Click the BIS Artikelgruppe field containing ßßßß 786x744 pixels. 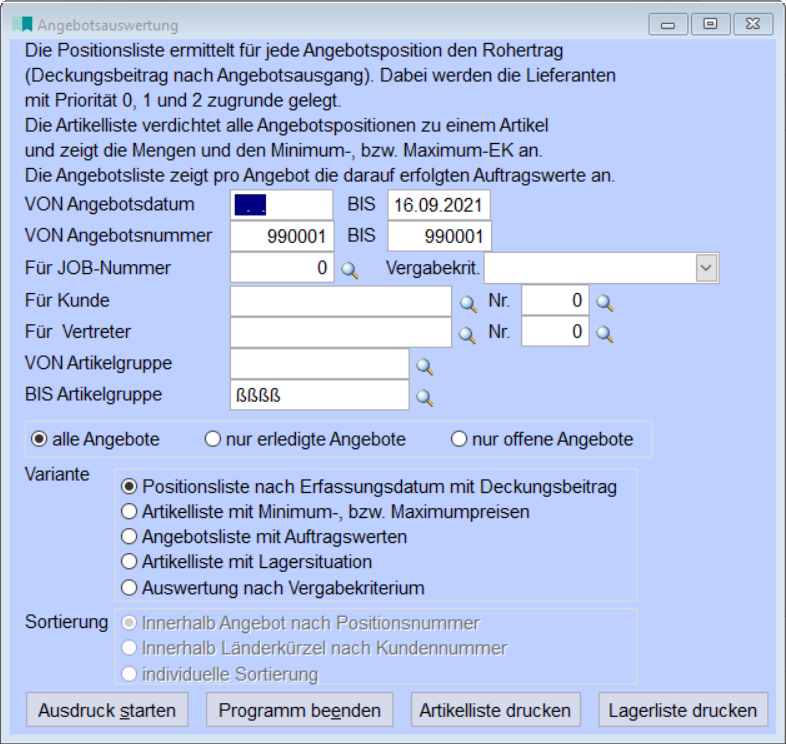coord(320,395)
